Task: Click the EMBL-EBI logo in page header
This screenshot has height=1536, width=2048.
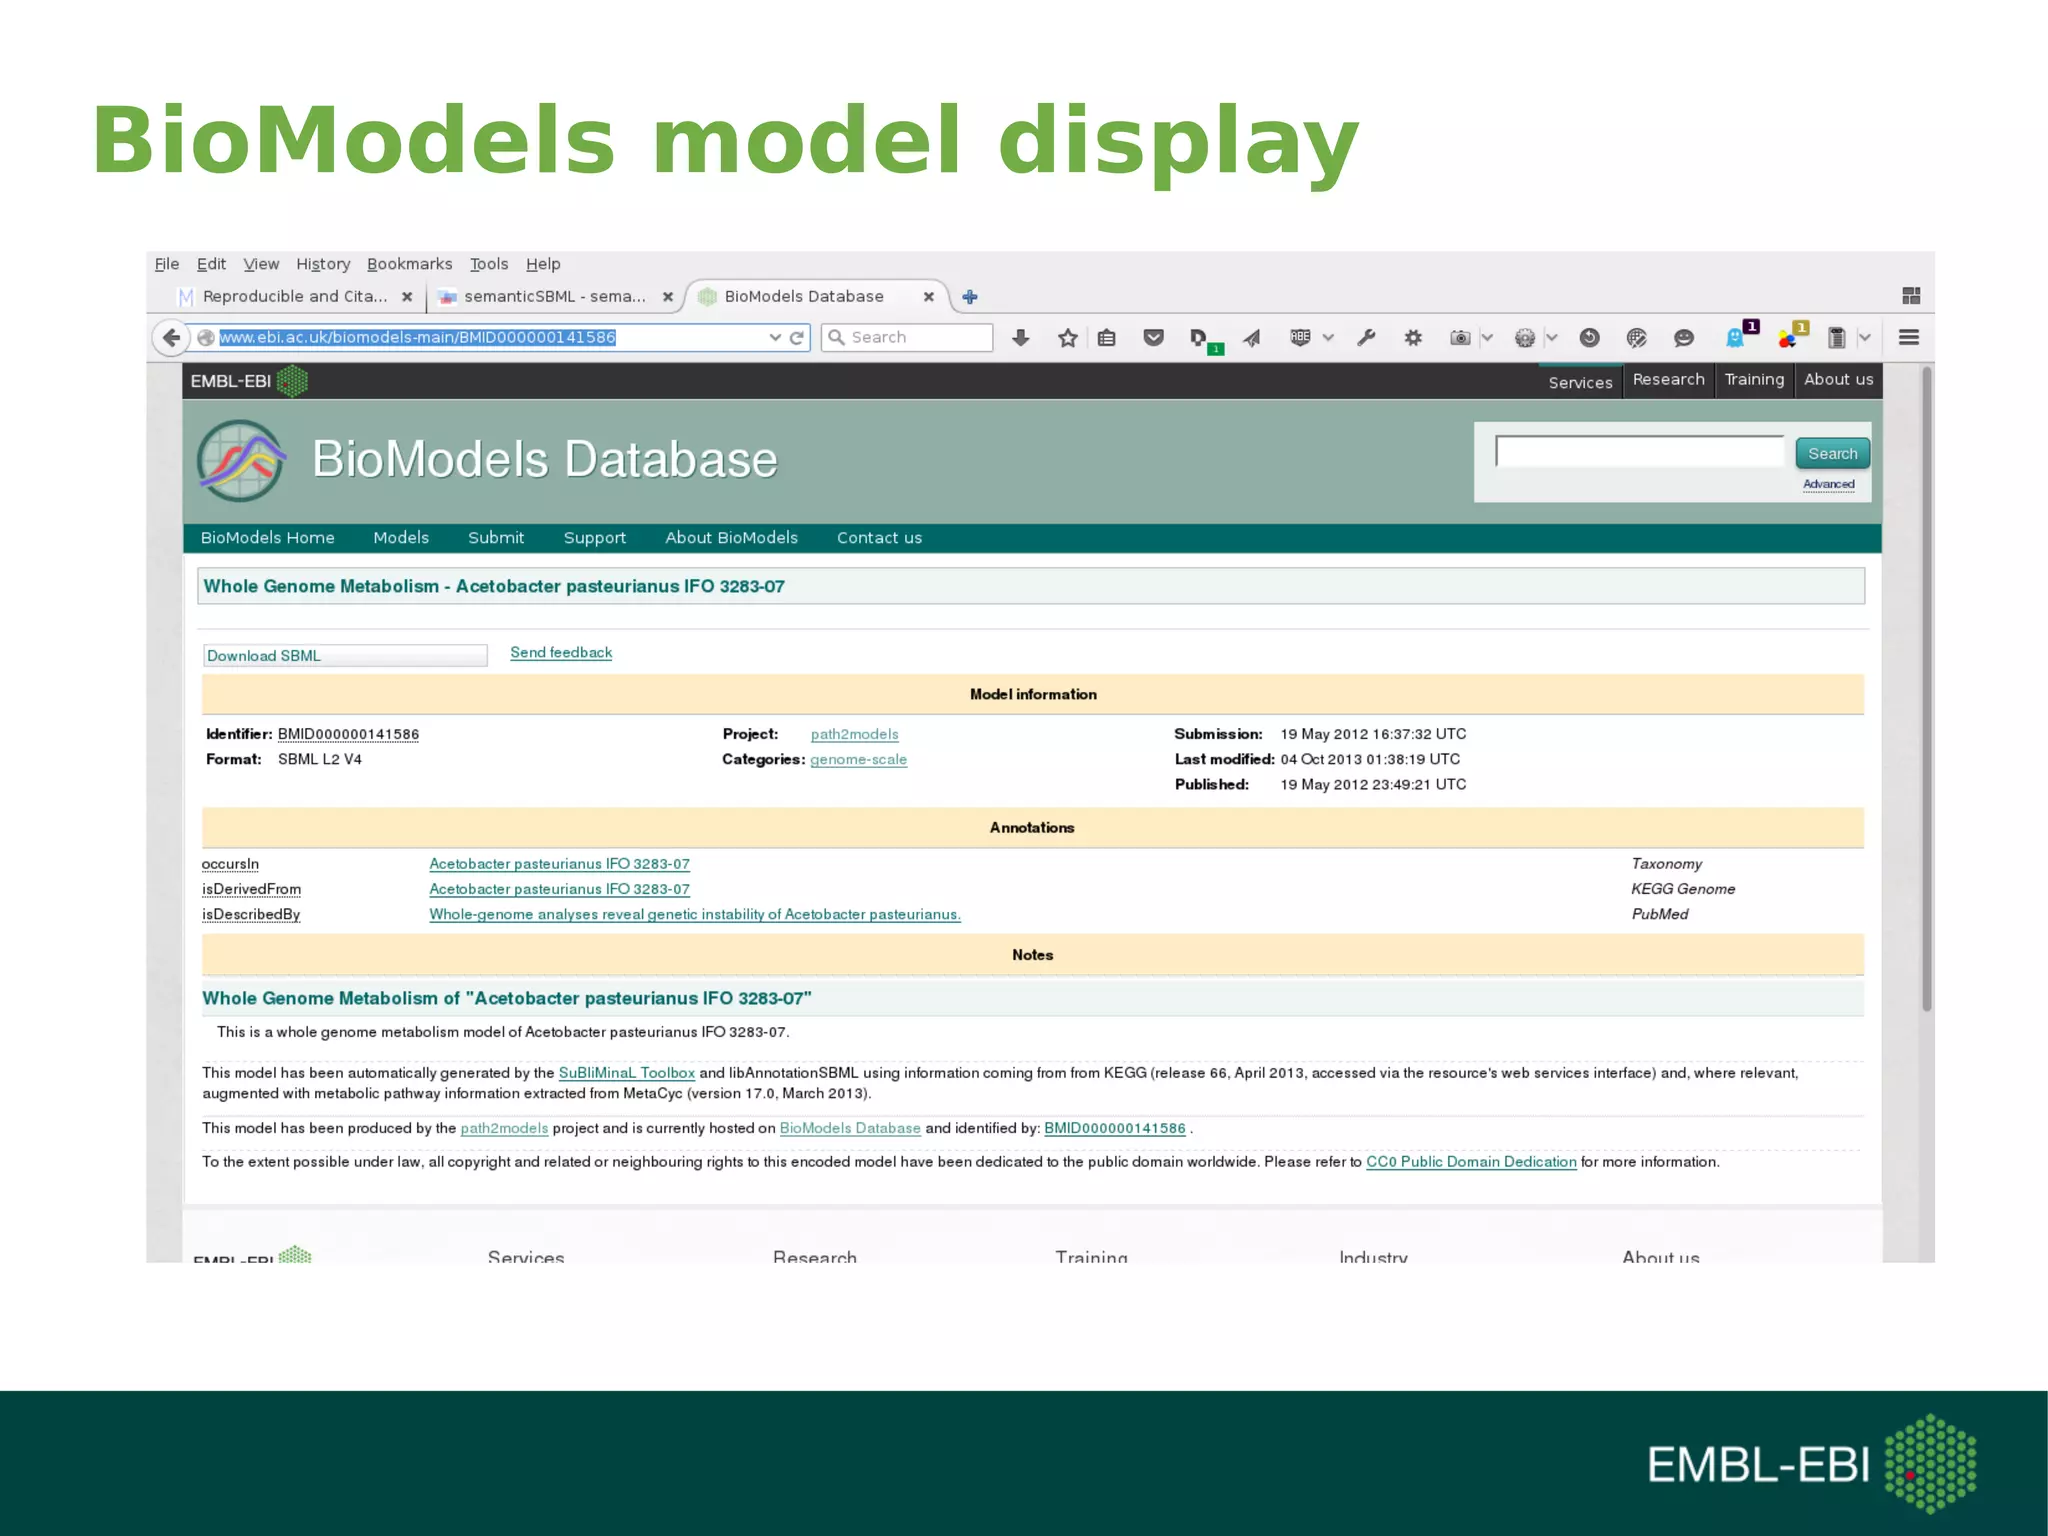Action: [x=249, y=381]
